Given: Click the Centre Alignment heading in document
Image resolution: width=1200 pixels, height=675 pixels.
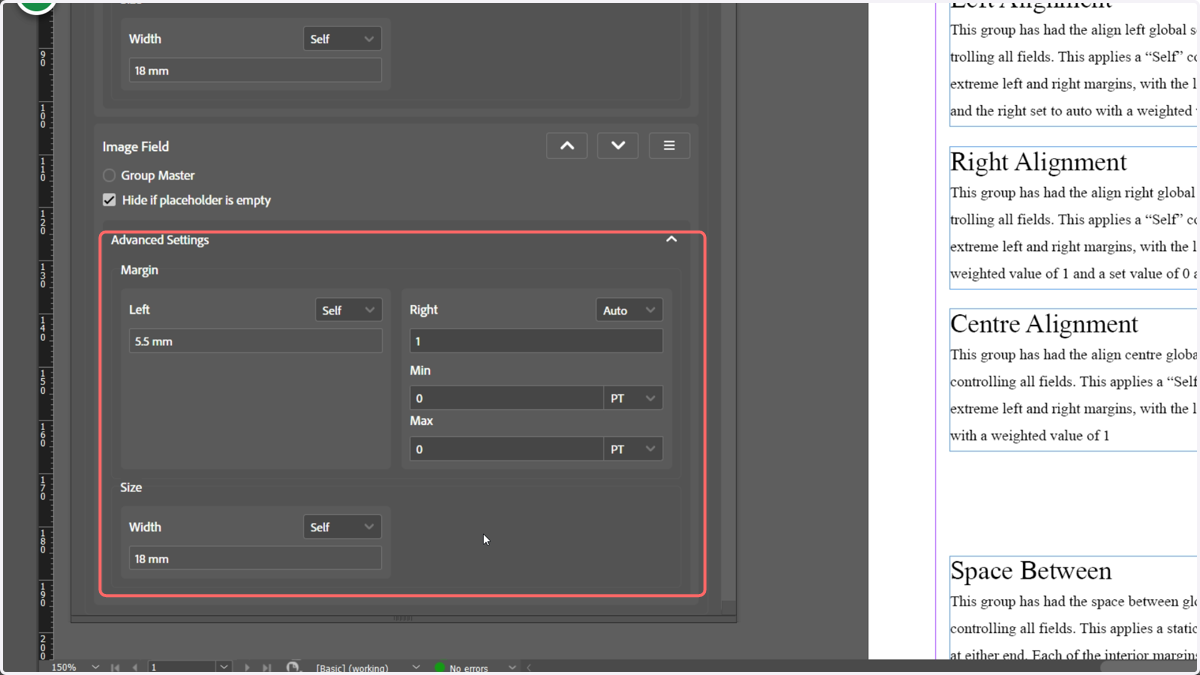Looking at the screenshot, I should pyautogui.click(x=1044, y=324).
